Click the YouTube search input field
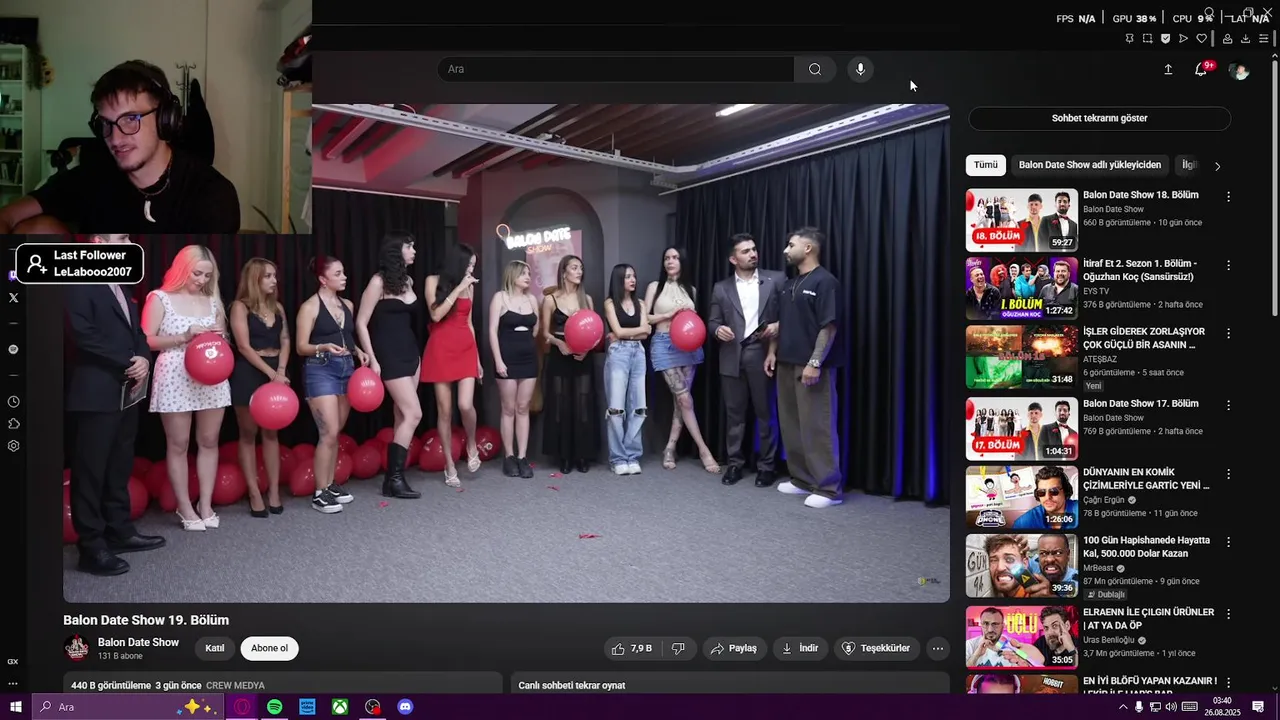This screenshot has height=720, width=1280. coord(615,69)
